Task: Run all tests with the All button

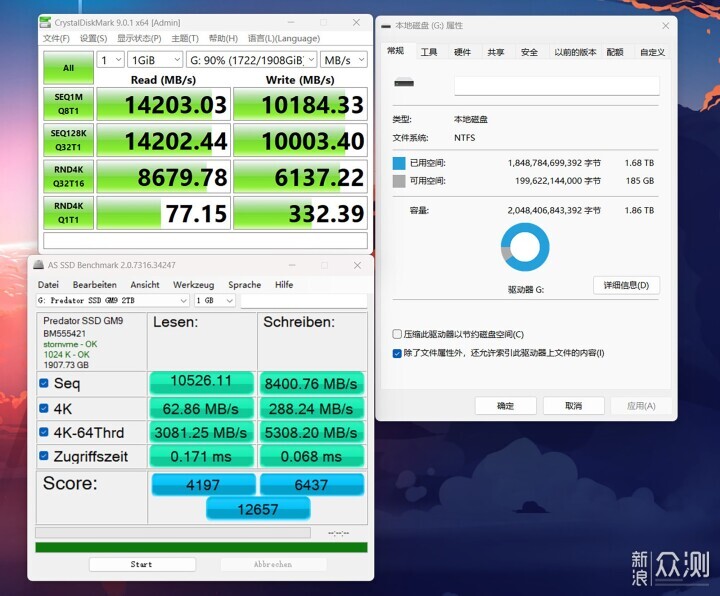Action: pos(68,67)
